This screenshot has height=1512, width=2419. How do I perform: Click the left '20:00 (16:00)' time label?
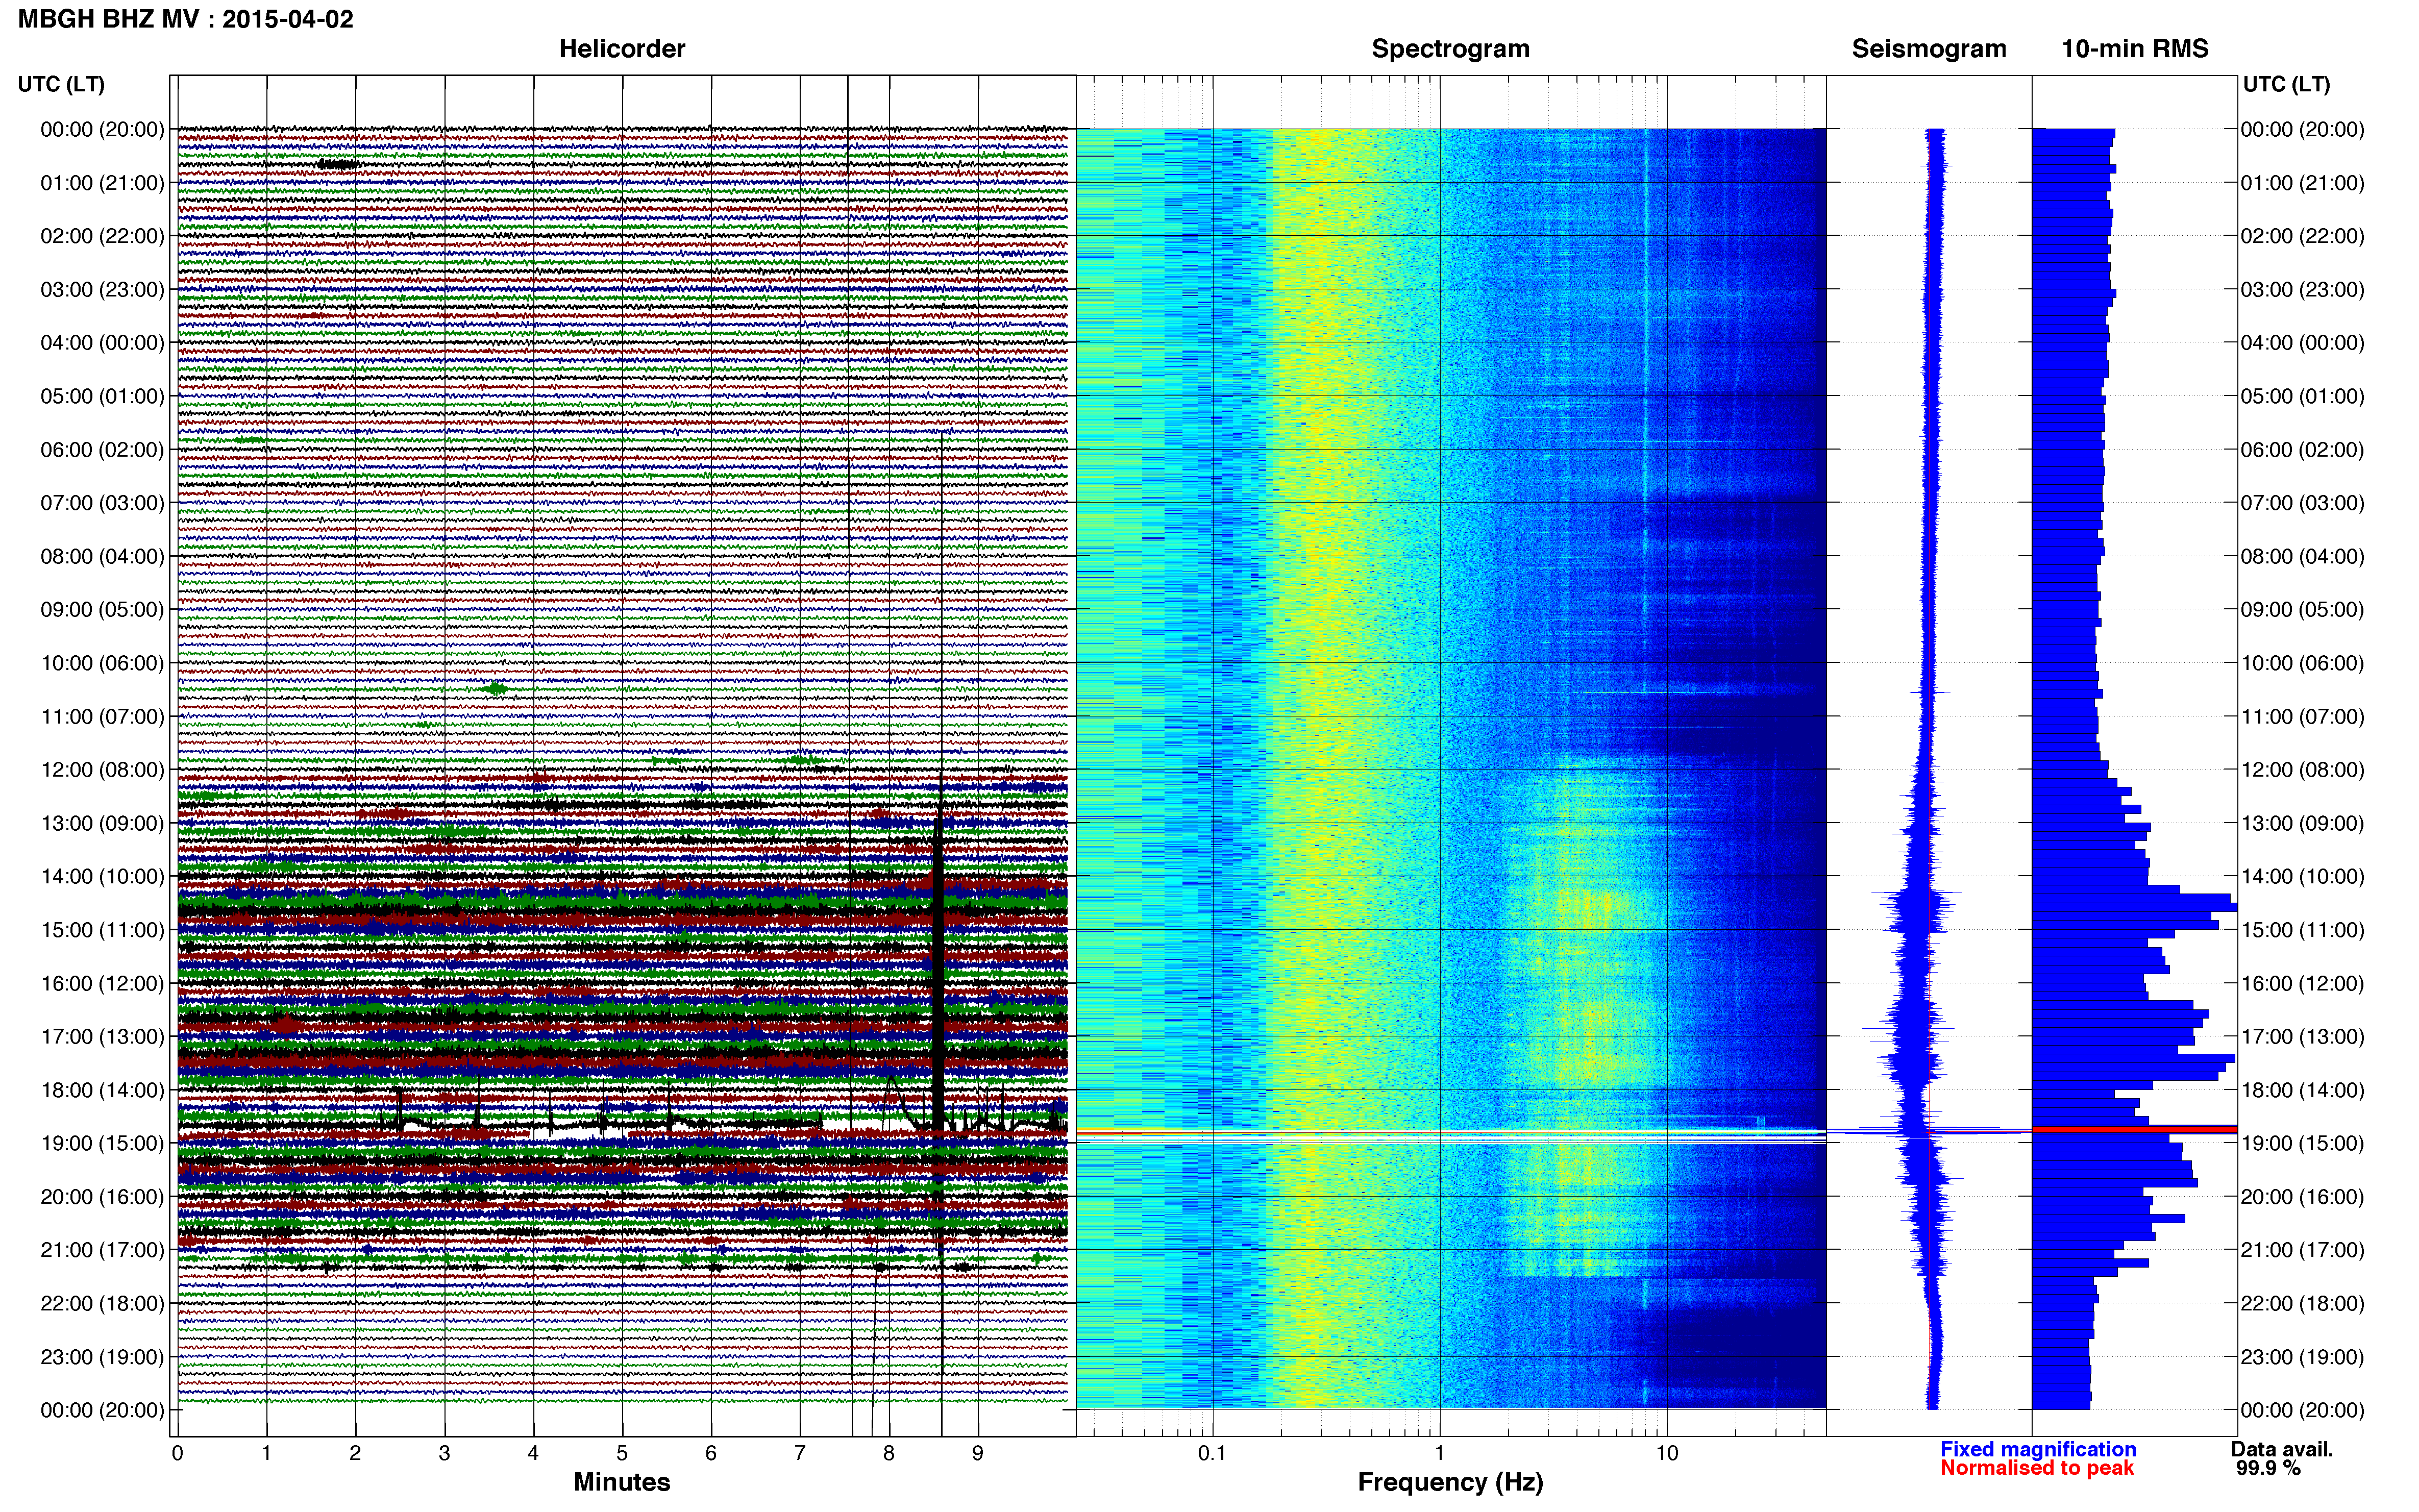pyautogui.click(x=102, y=1197)
